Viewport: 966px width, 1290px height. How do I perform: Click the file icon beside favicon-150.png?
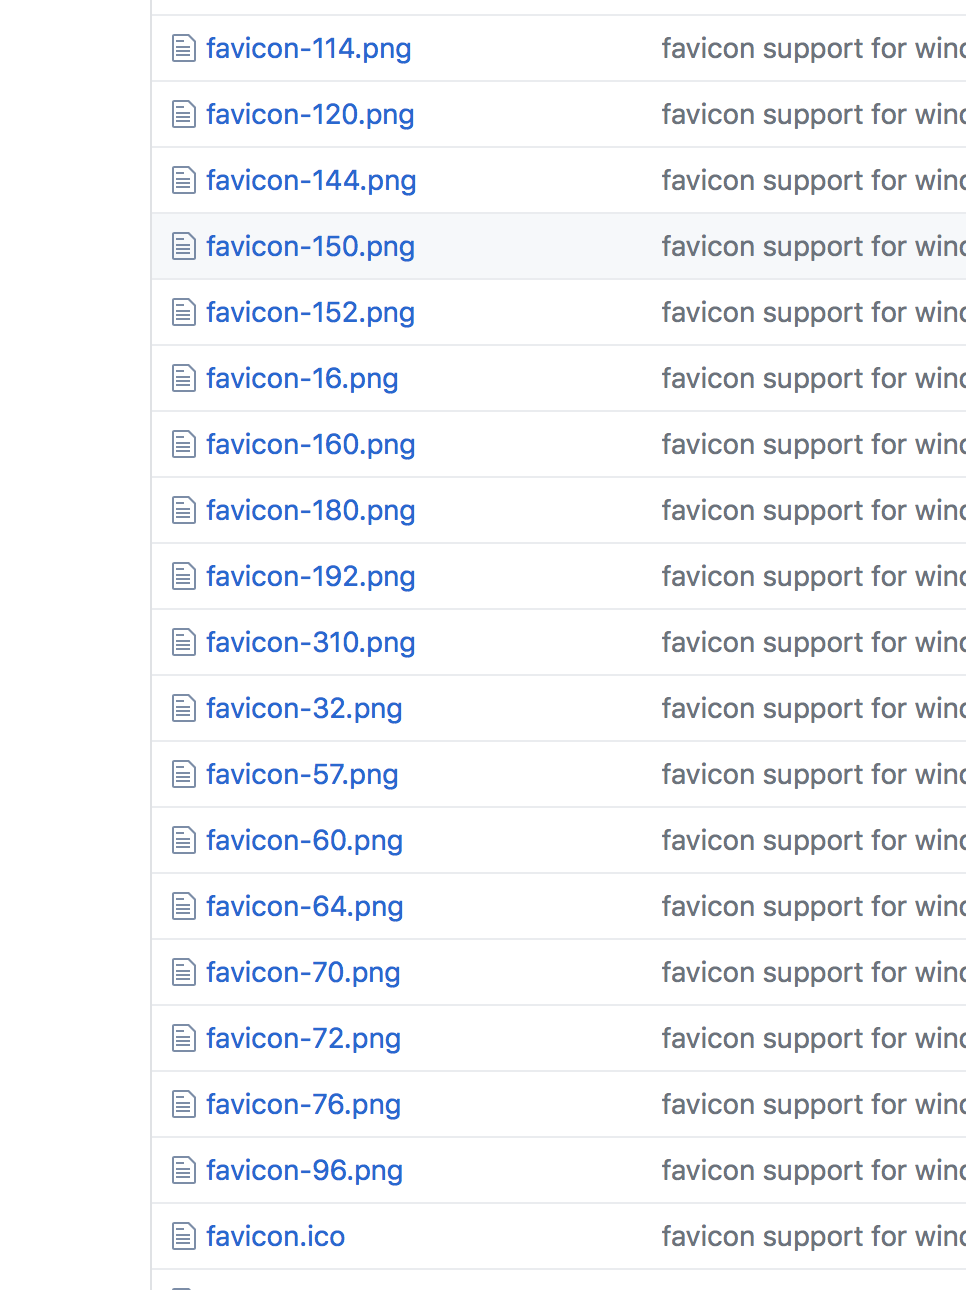[x=184, y=246]
